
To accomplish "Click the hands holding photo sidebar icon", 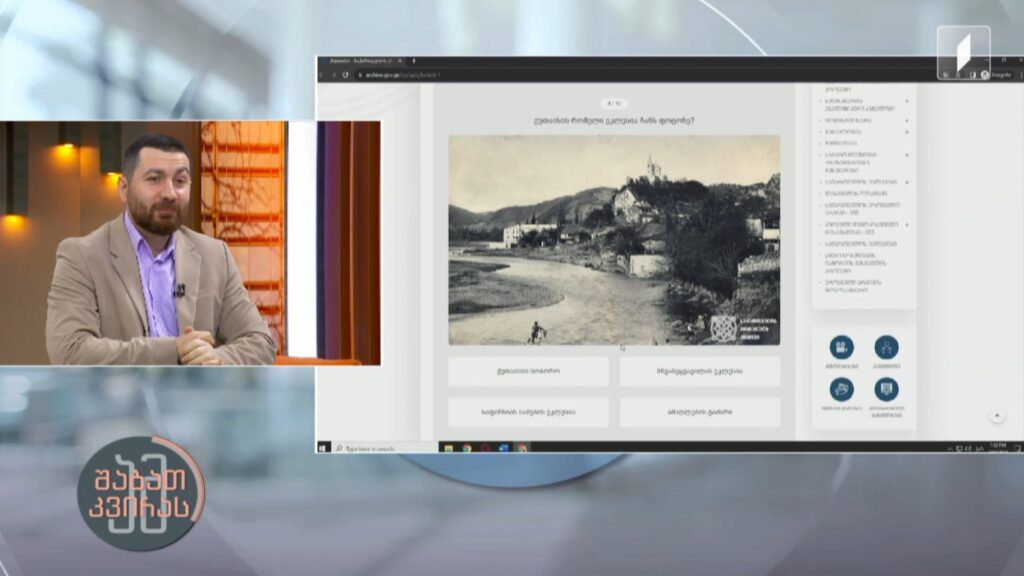I will point(841,390).
